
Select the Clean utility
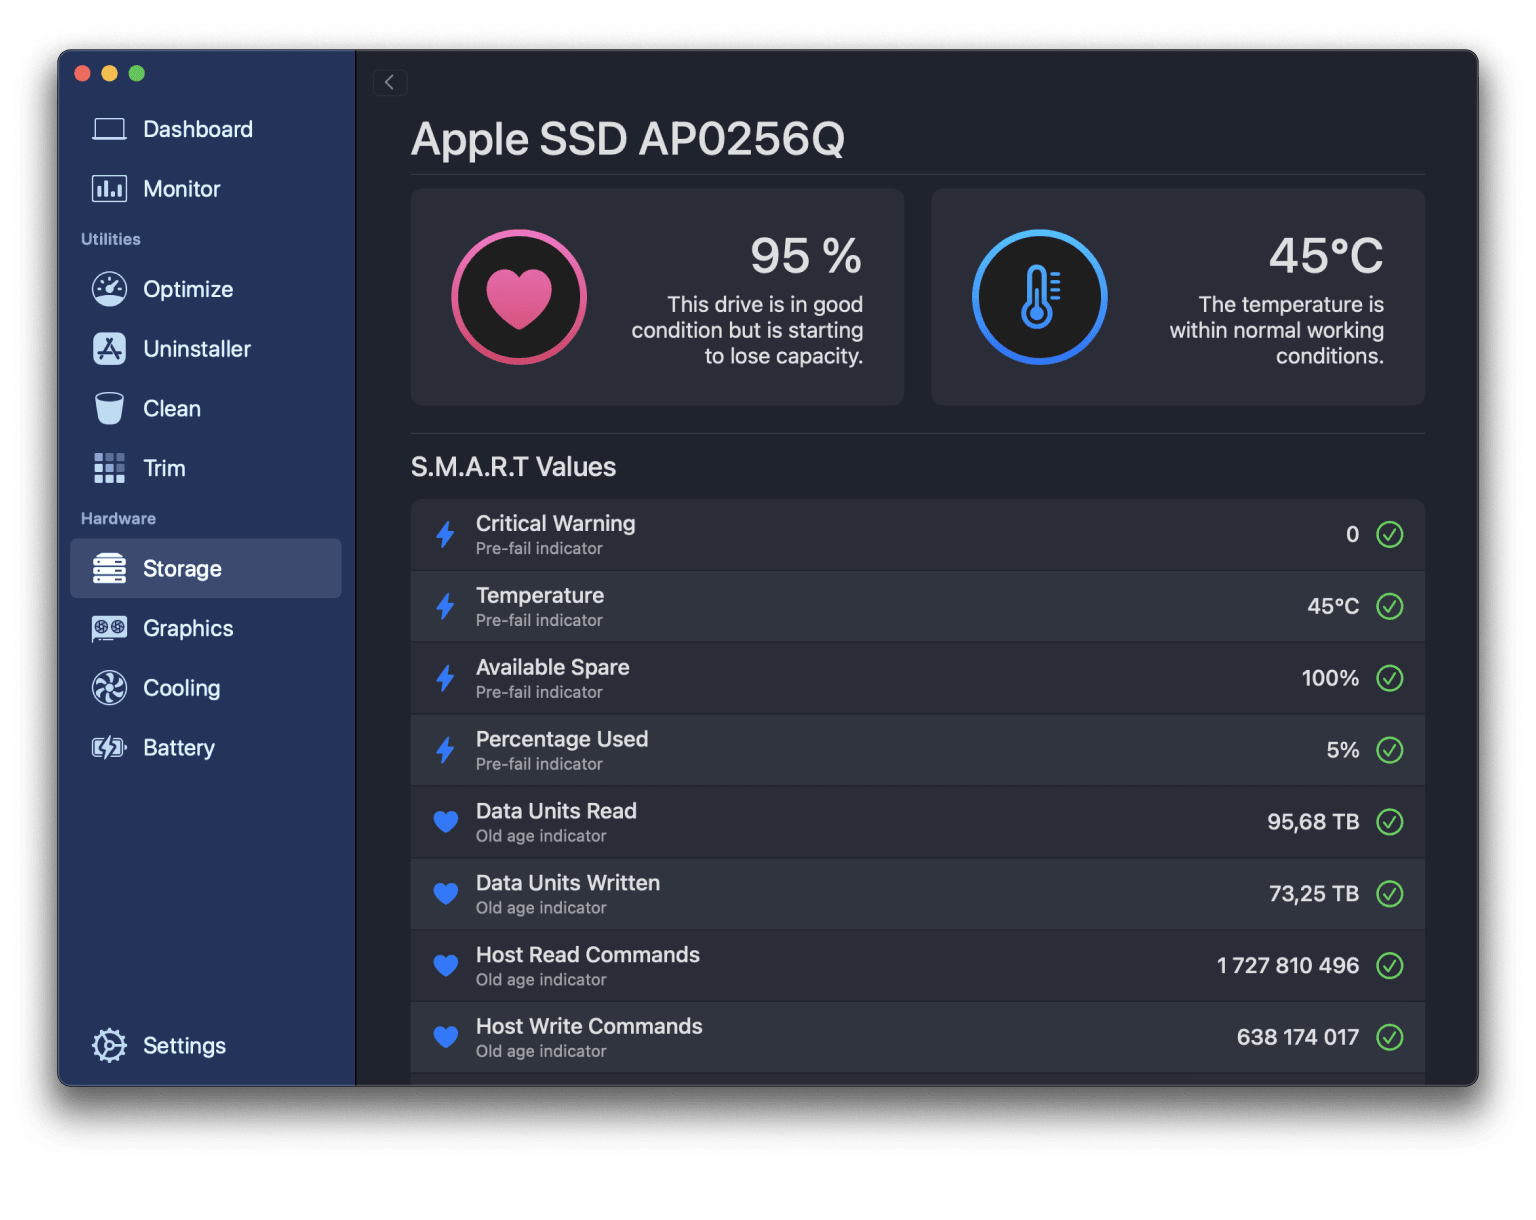172,408
